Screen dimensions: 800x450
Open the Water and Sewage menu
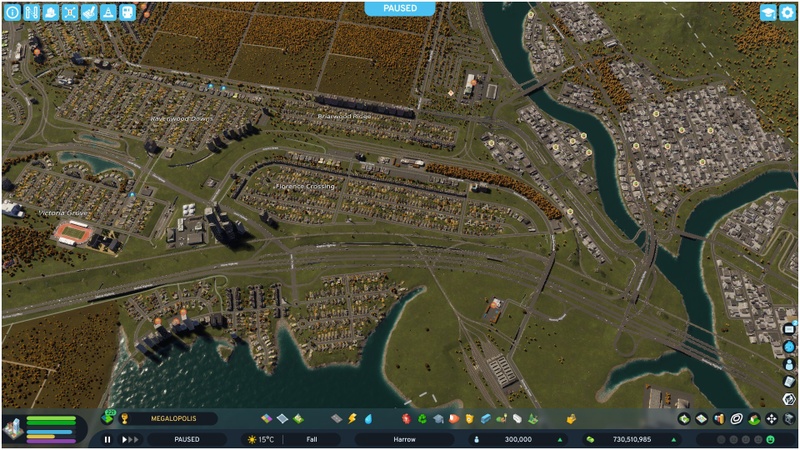[368, 419]
